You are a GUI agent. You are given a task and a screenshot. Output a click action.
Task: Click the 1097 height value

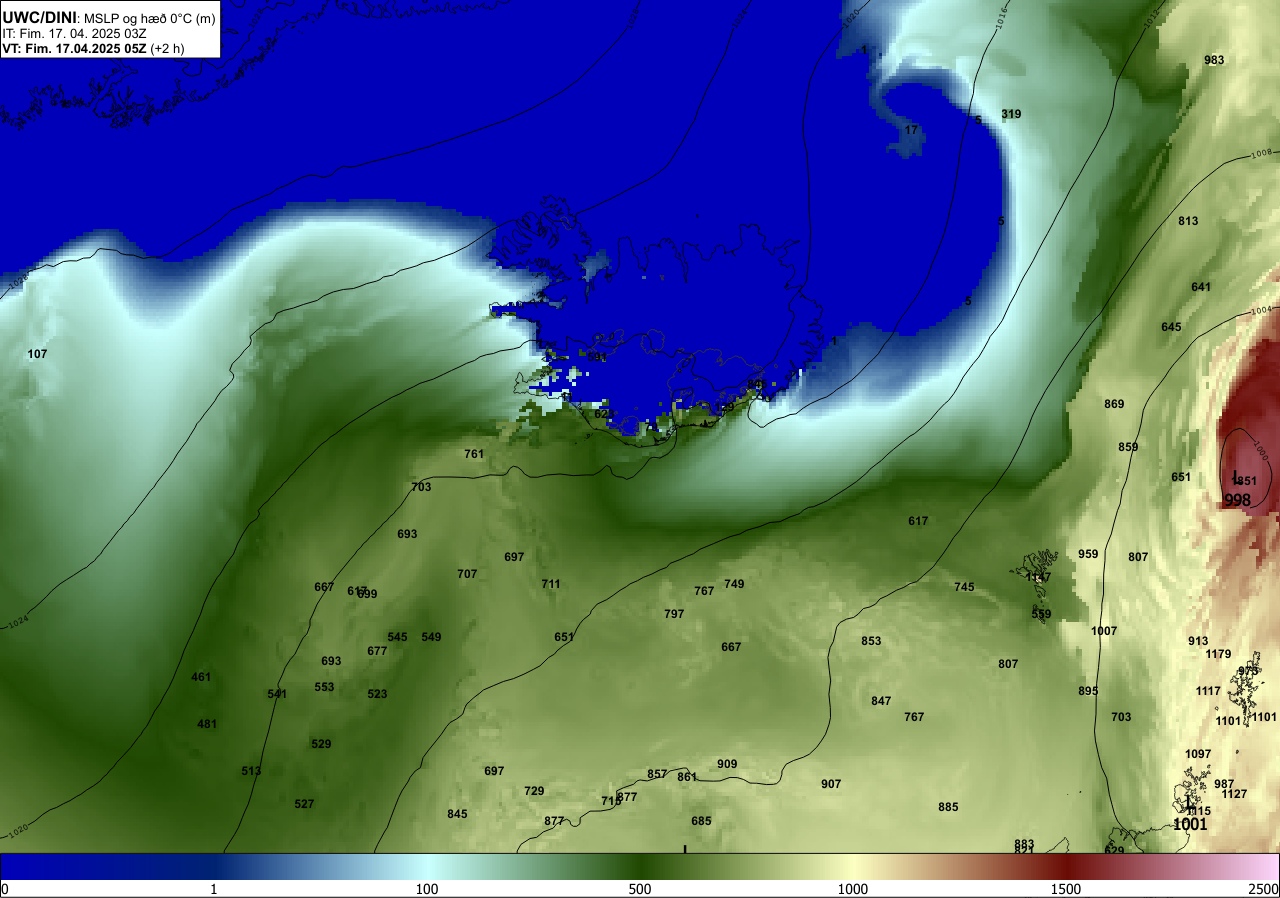pyautogui.click(x=1198, y=754)
